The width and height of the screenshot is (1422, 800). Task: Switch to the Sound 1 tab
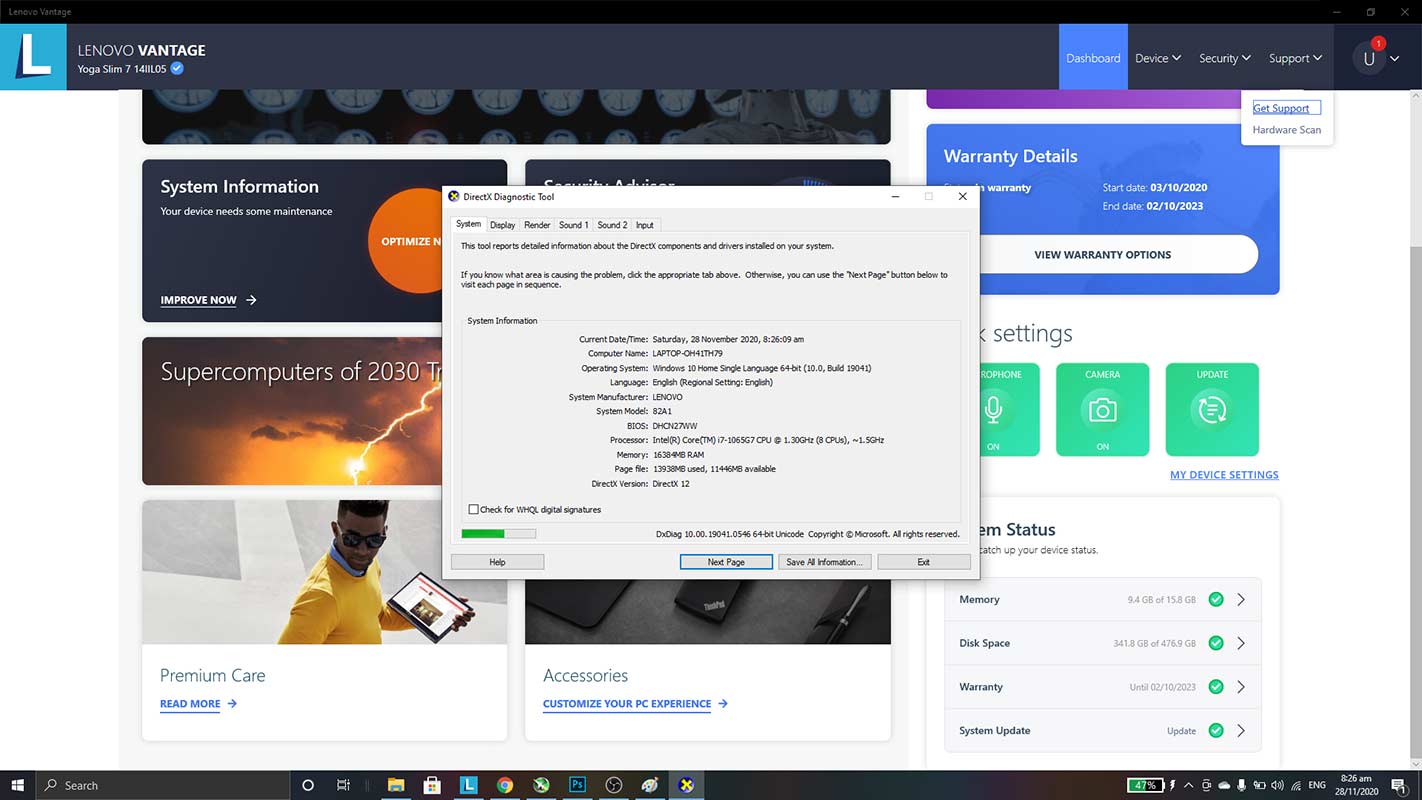click(x=574, y=225)
